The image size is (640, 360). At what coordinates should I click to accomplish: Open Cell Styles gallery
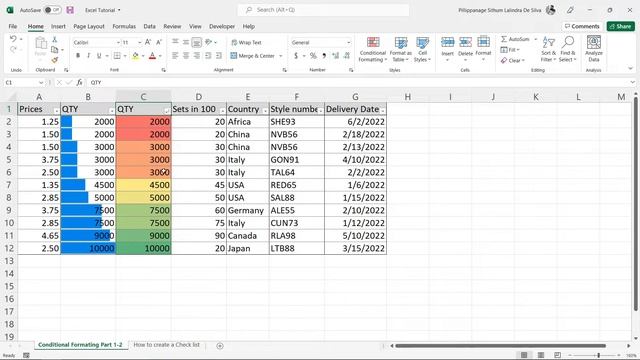pyautogui.click(x=422, y=49)
